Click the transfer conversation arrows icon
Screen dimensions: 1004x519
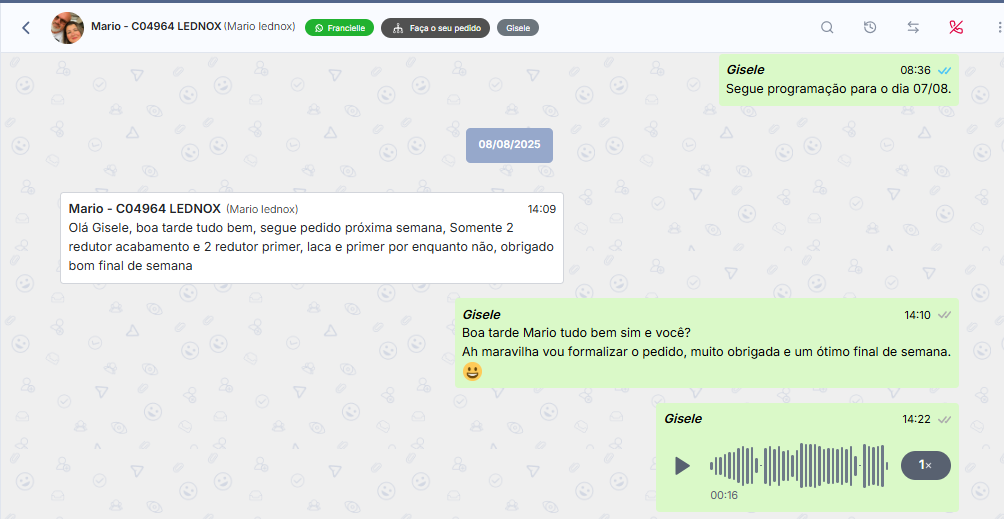(913, 28)
